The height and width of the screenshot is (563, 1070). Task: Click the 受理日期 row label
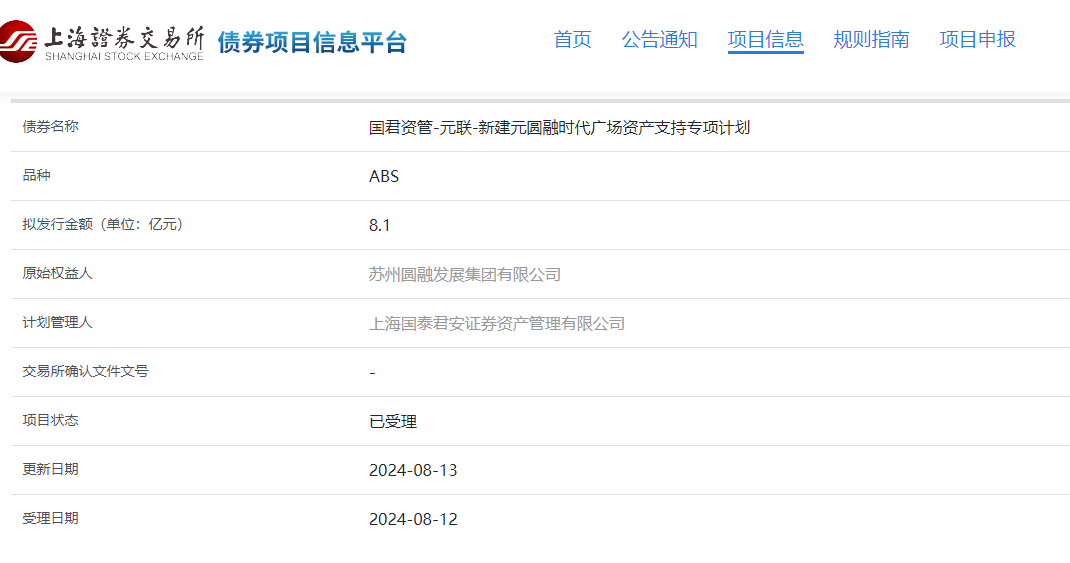pos(50,519)
